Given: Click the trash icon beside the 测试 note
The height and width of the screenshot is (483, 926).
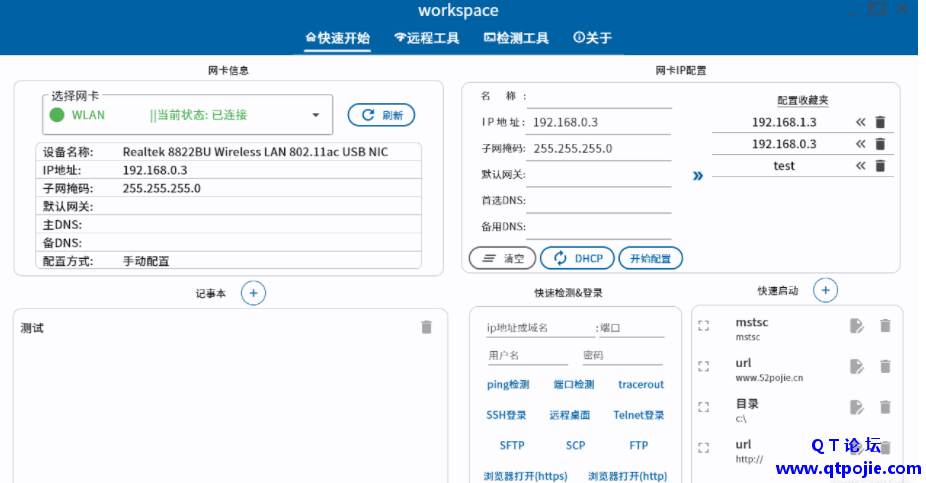Looking at the screenshot, I should click(x=427, y=327).
